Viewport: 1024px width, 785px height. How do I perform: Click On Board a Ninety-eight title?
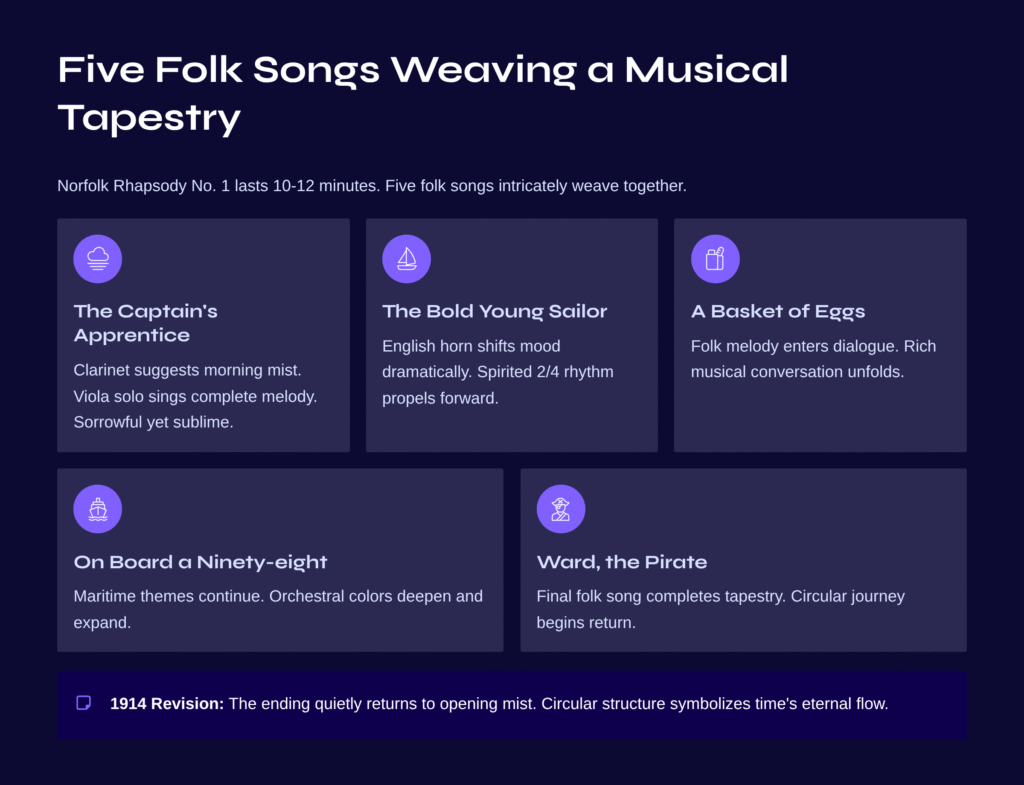pos(200,562)
